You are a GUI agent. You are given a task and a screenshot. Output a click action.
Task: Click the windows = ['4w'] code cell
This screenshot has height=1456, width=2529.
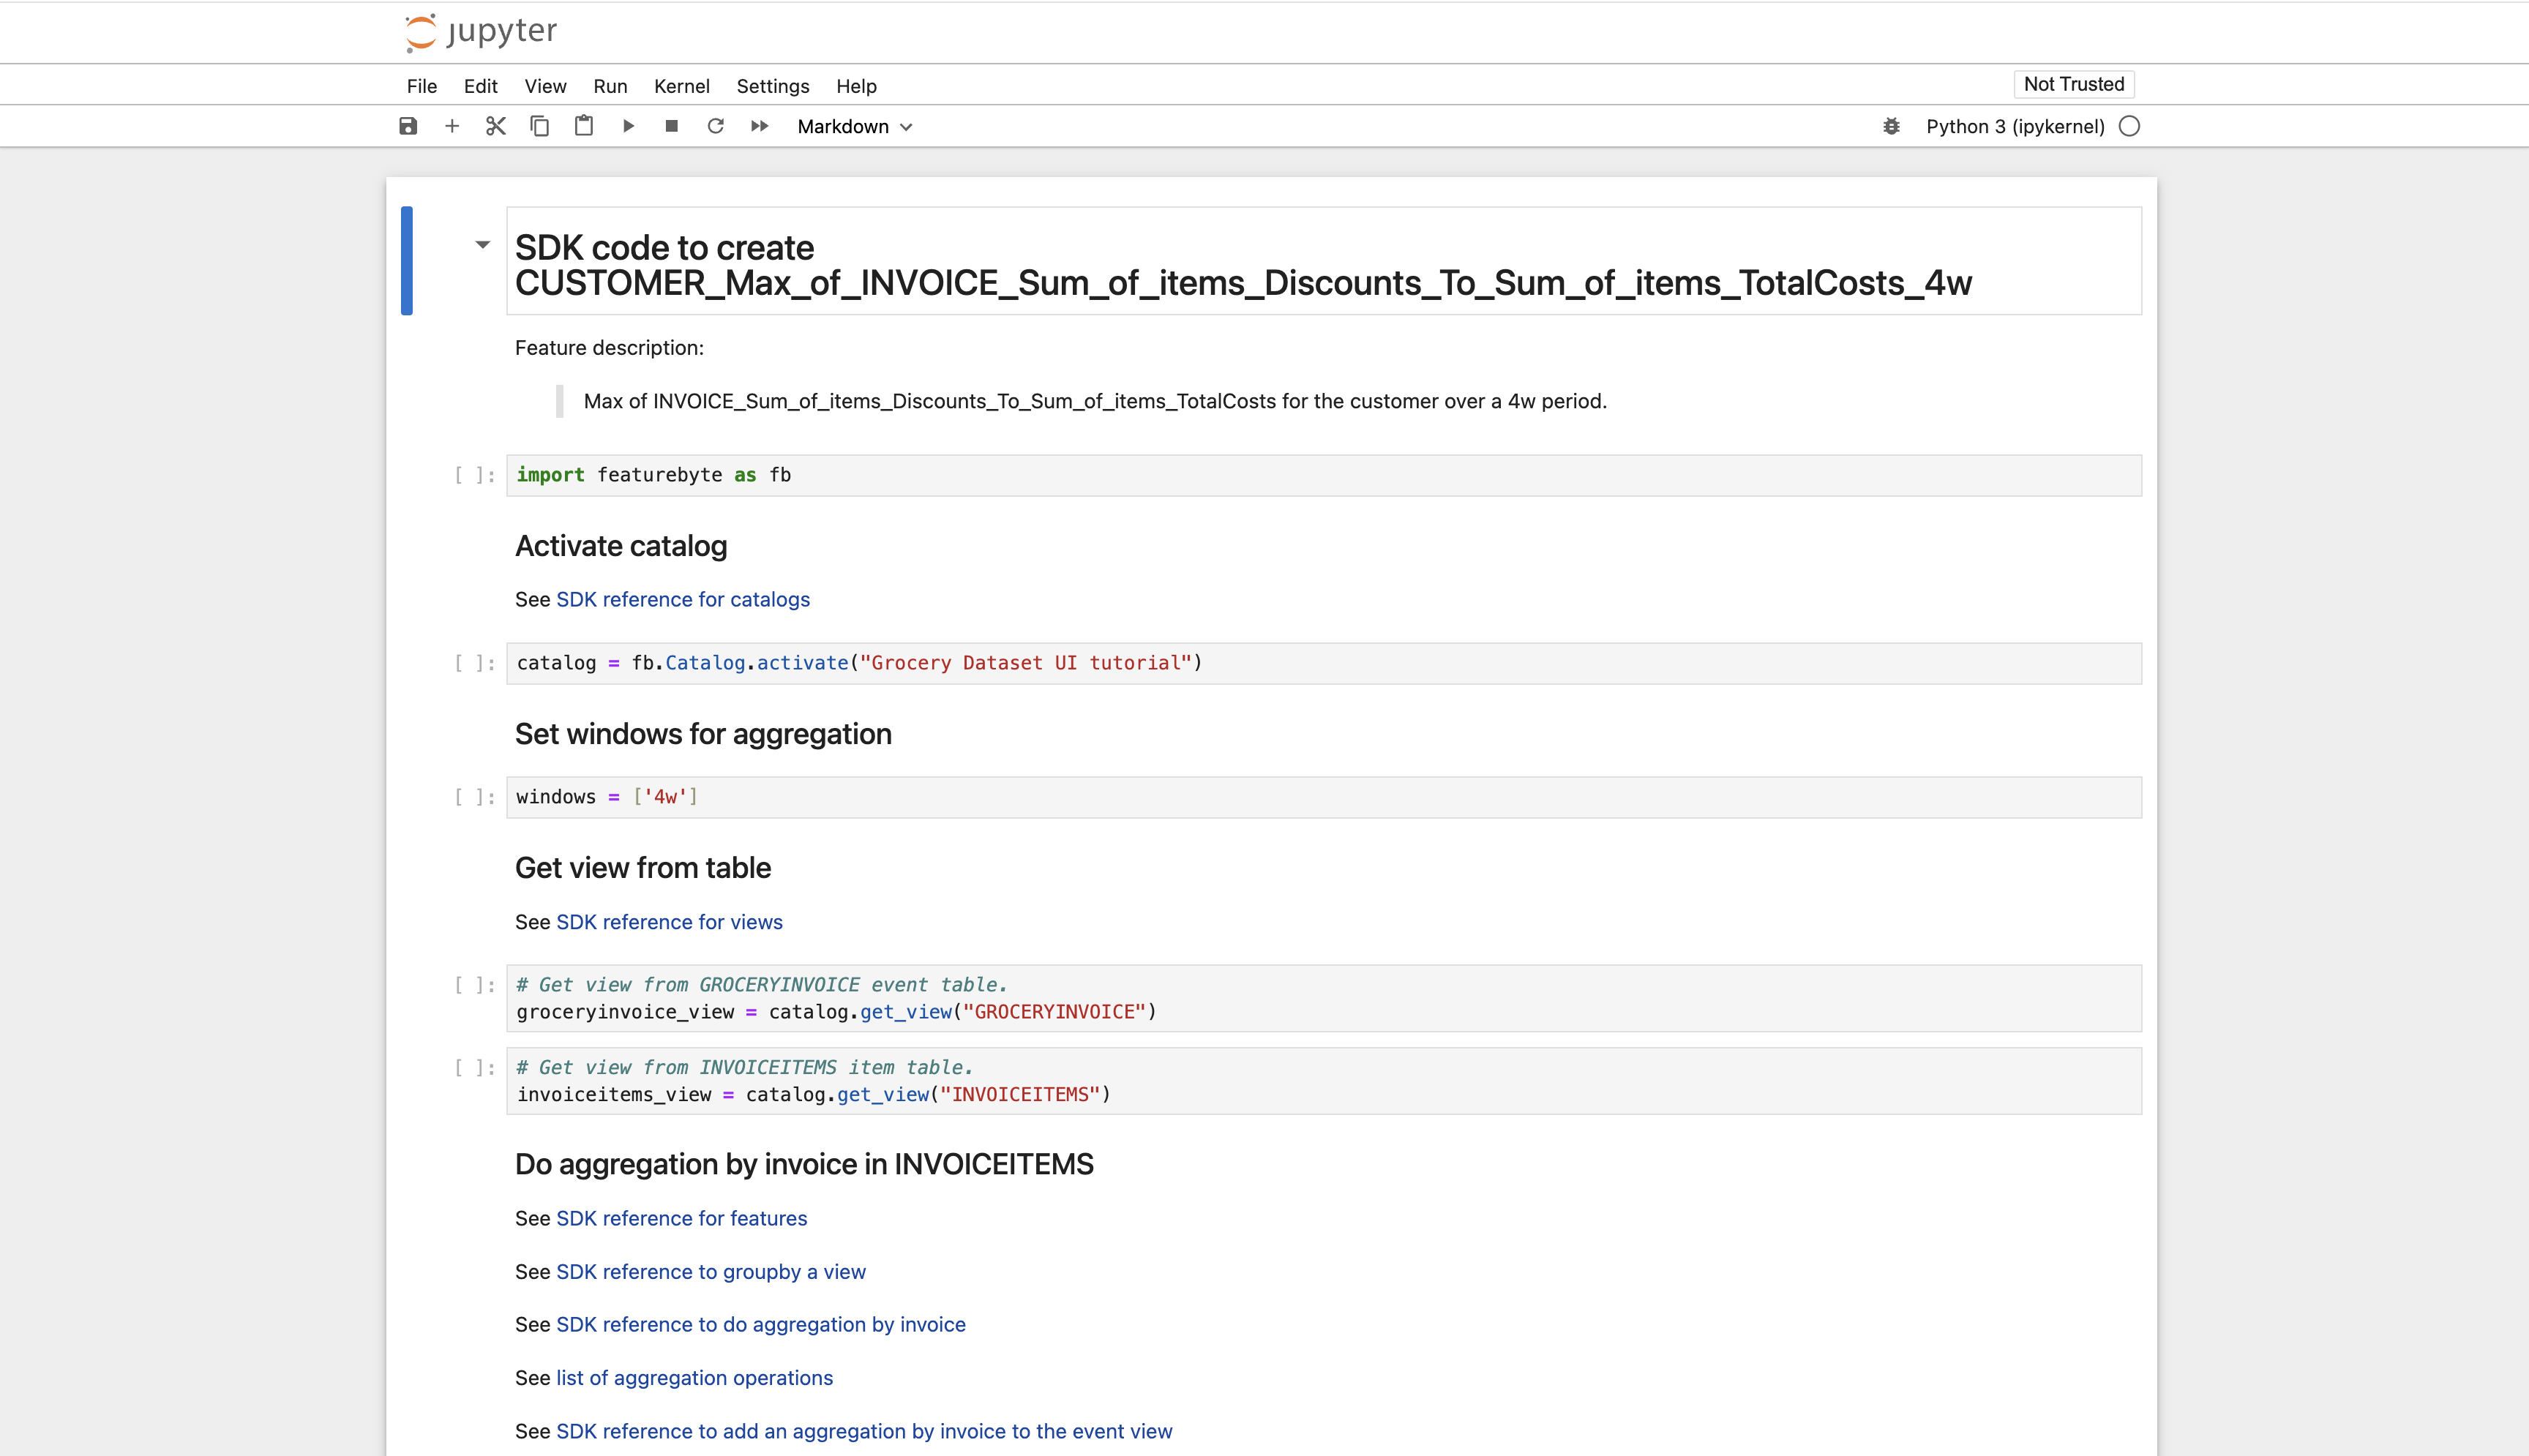coord(1324,797)
